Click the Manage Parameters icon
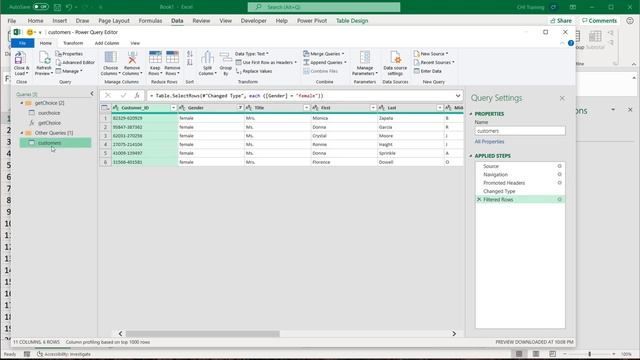The height and width of the screenshot is (360, 640). (x=365, y=58)
